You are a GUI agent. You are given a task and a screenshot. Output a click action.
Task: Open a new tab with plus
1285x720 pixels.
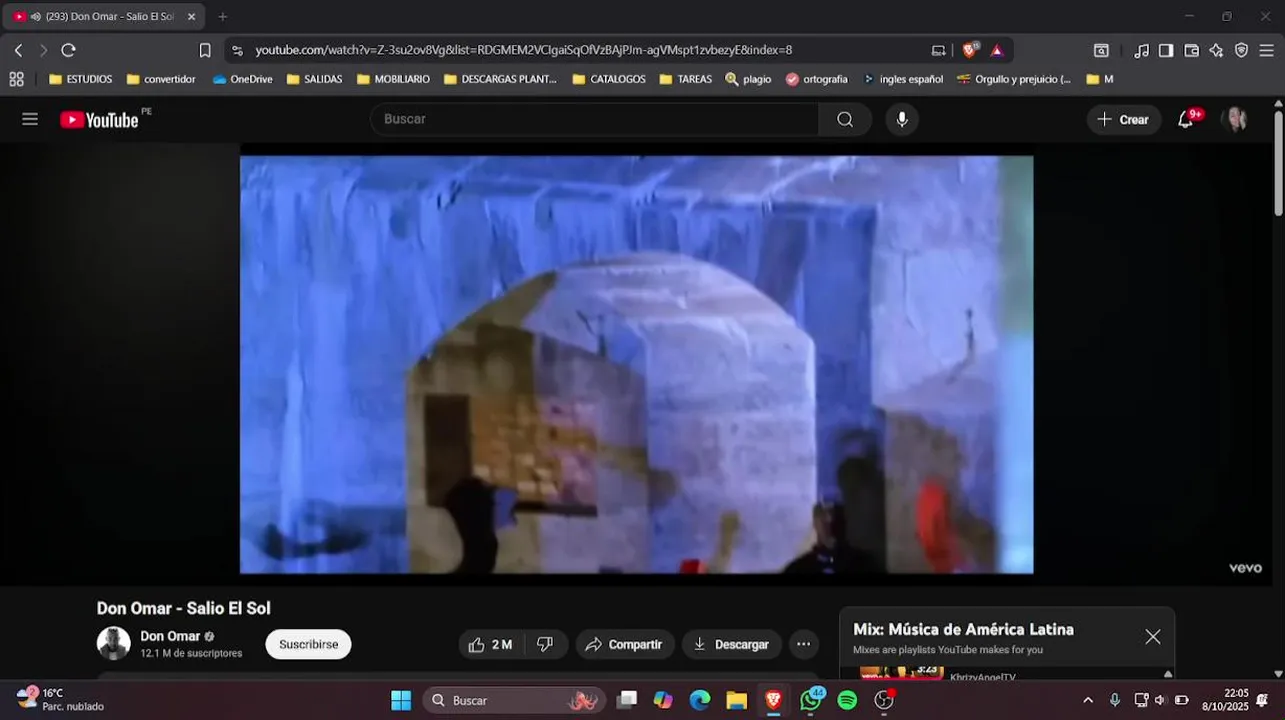pos(222,16)
